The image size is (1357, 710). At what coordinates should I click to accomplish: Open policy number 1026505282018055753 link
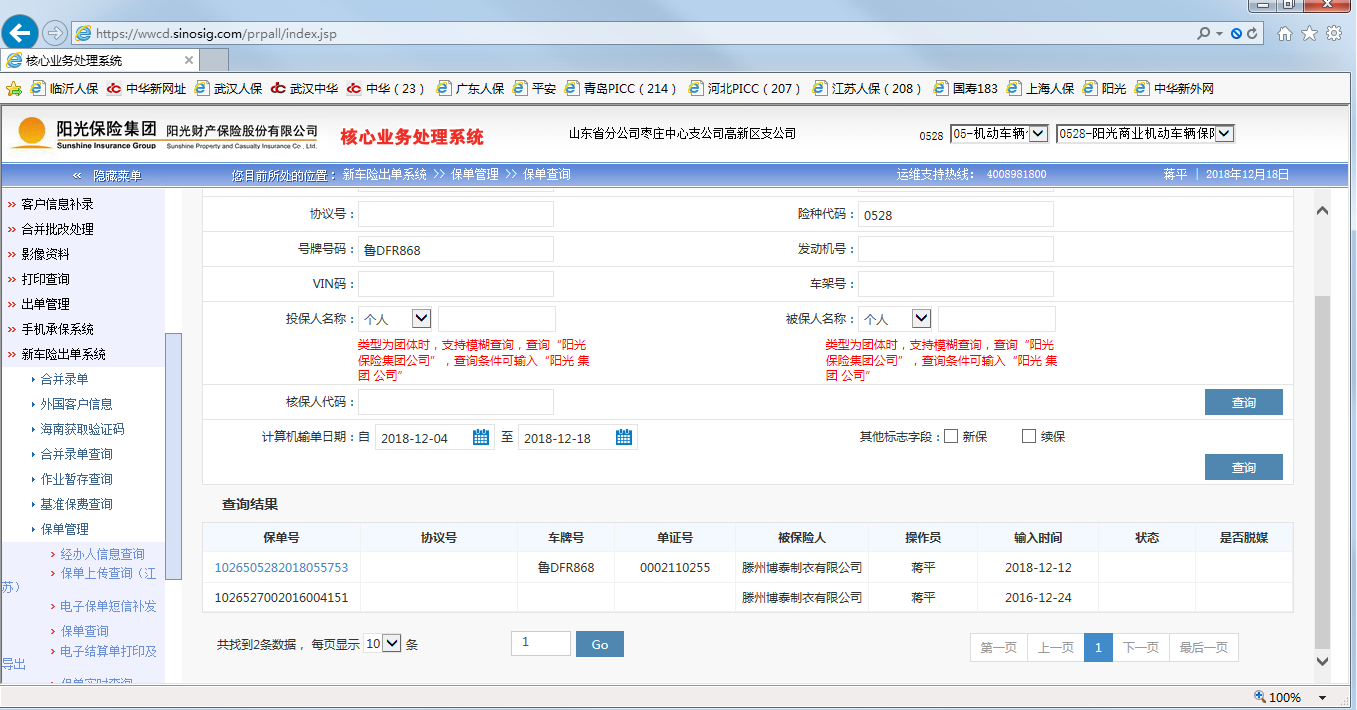[x=281, y=567]
